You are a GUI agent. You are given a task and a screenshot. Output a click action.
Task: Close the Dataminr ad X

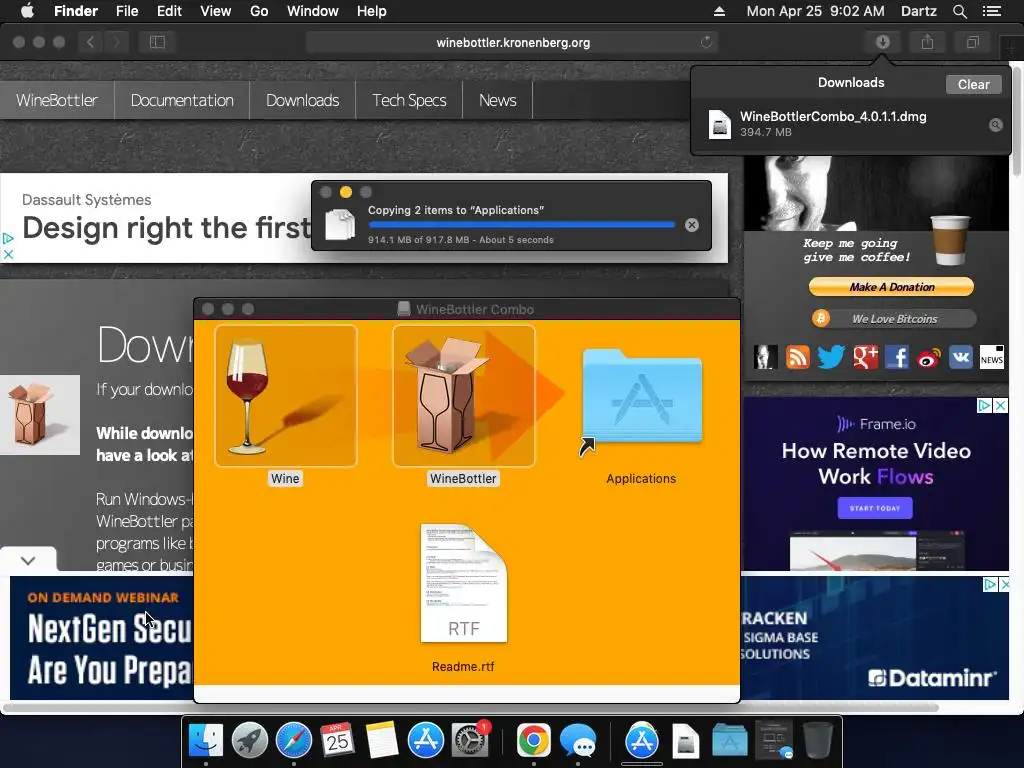pyautogui.click(x=1004, y=584)
